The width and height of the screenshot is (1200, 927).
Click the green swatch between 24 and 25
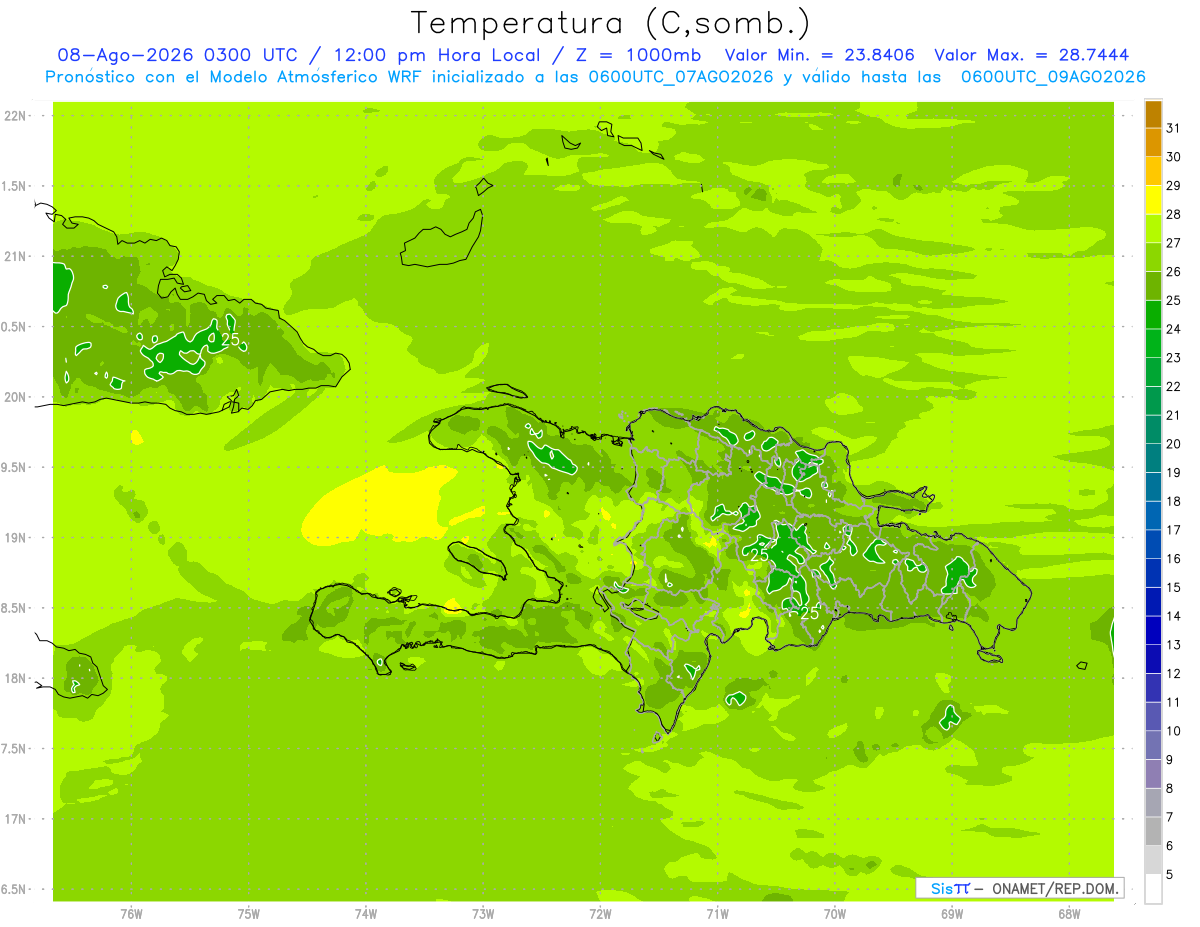pyautogui.click(x=1153, y=315)
